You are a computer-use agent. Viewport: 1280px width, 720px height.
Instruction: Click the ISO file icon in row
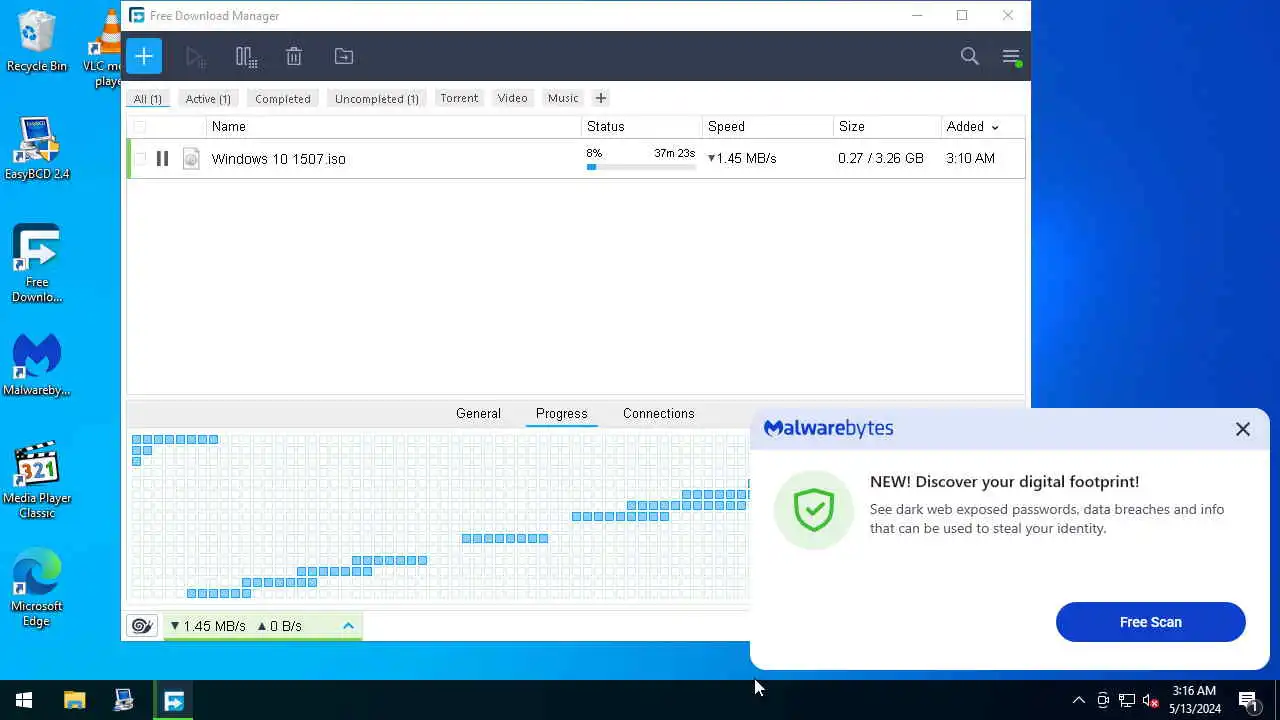(x=191, y=158)
